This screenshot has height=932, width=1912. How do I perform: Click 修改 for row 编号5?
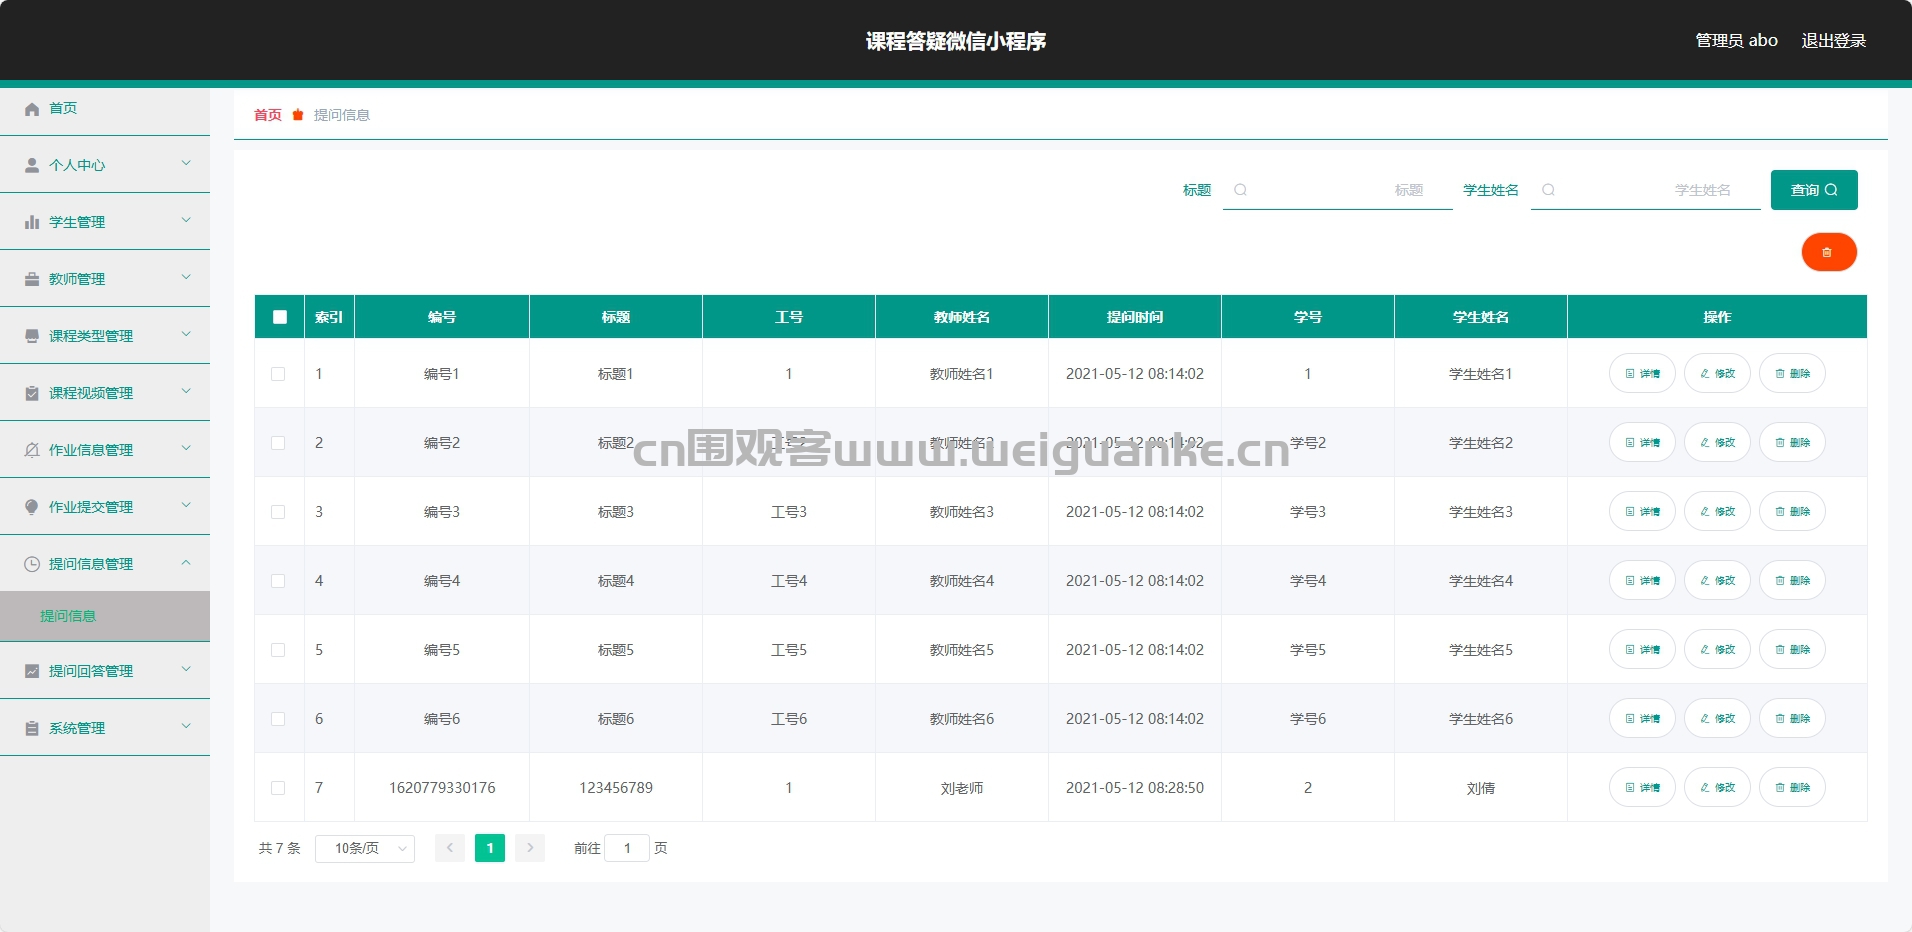(1717, 650)
